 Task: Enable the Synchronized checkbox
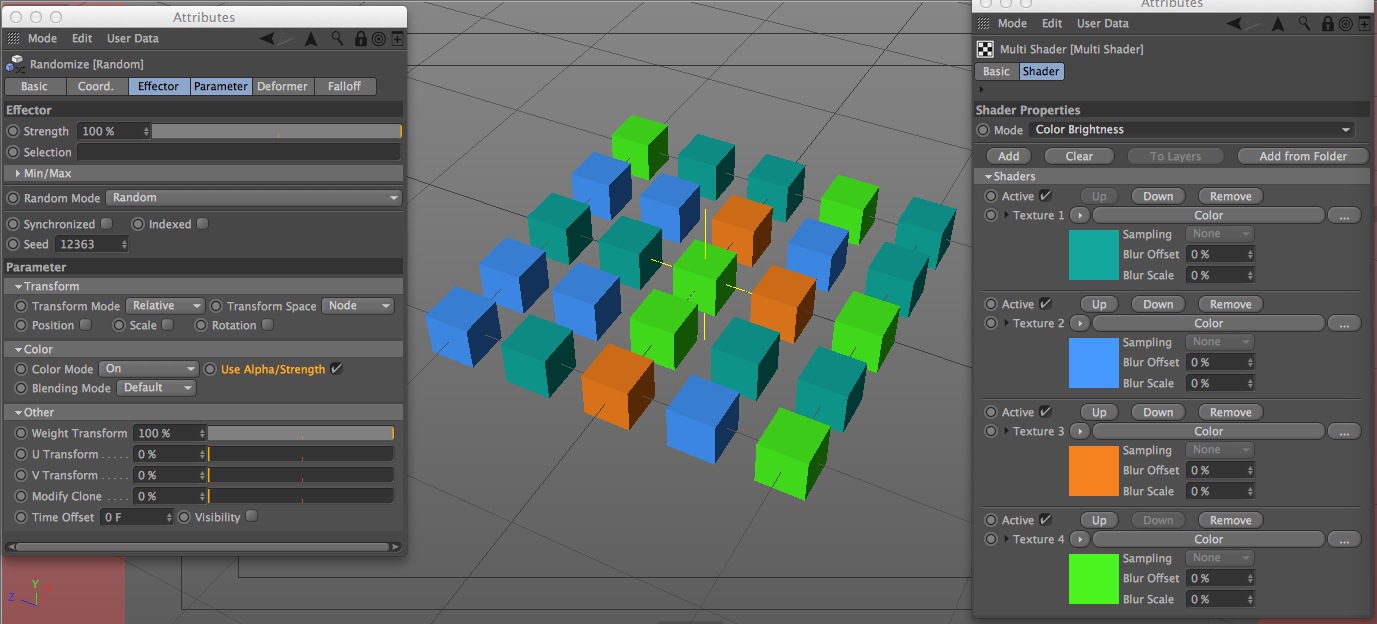coord(106,224)
